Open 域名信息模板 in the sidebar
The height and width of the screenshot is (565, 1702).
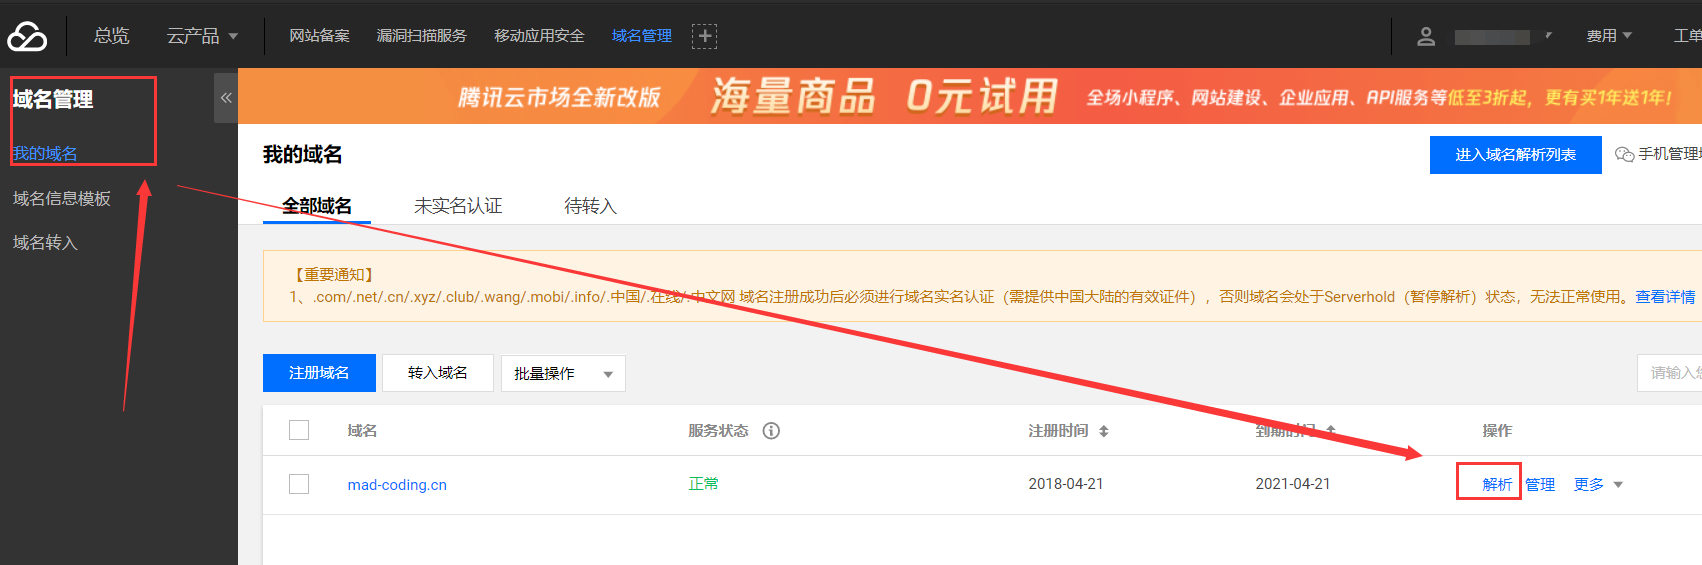[62, 198]
